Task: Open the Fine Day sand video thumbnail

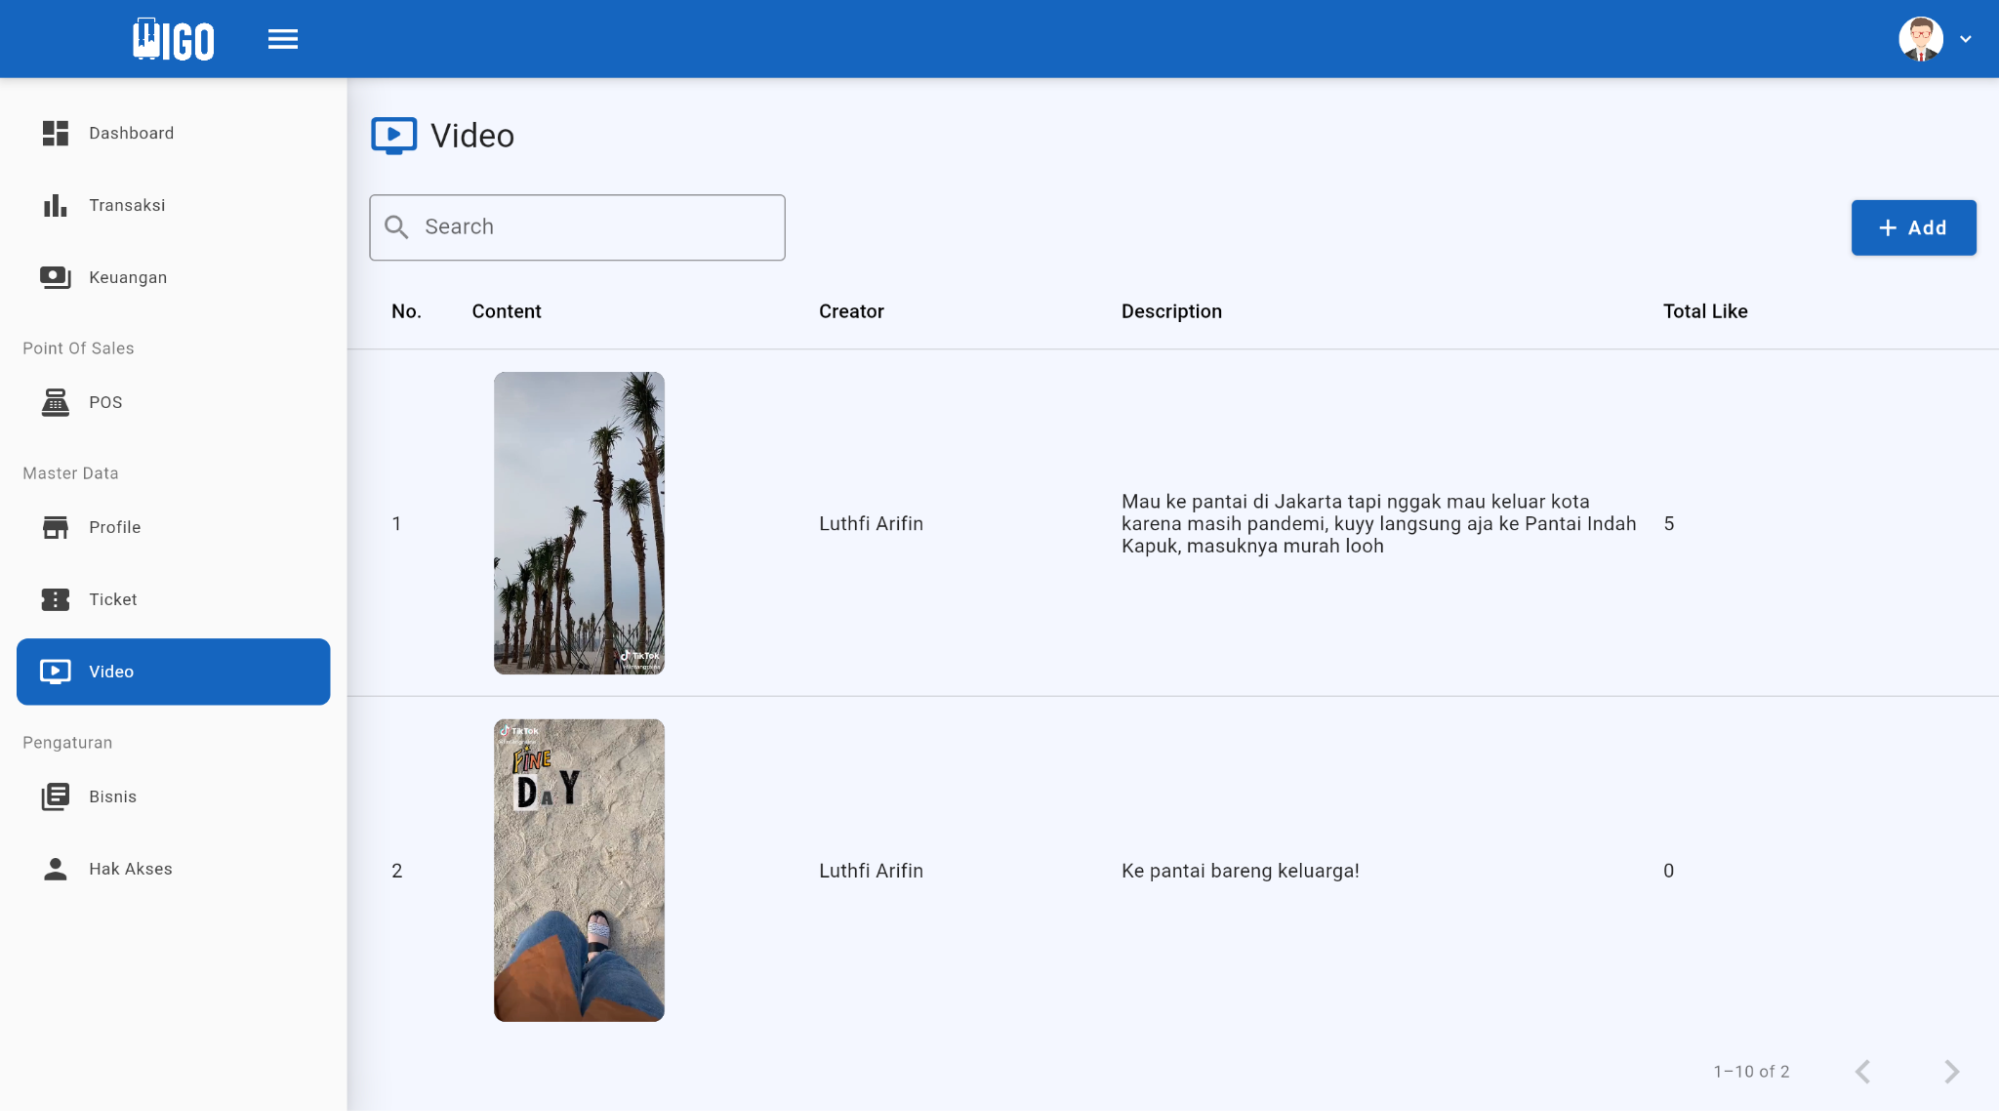Action: click(579, 870)
